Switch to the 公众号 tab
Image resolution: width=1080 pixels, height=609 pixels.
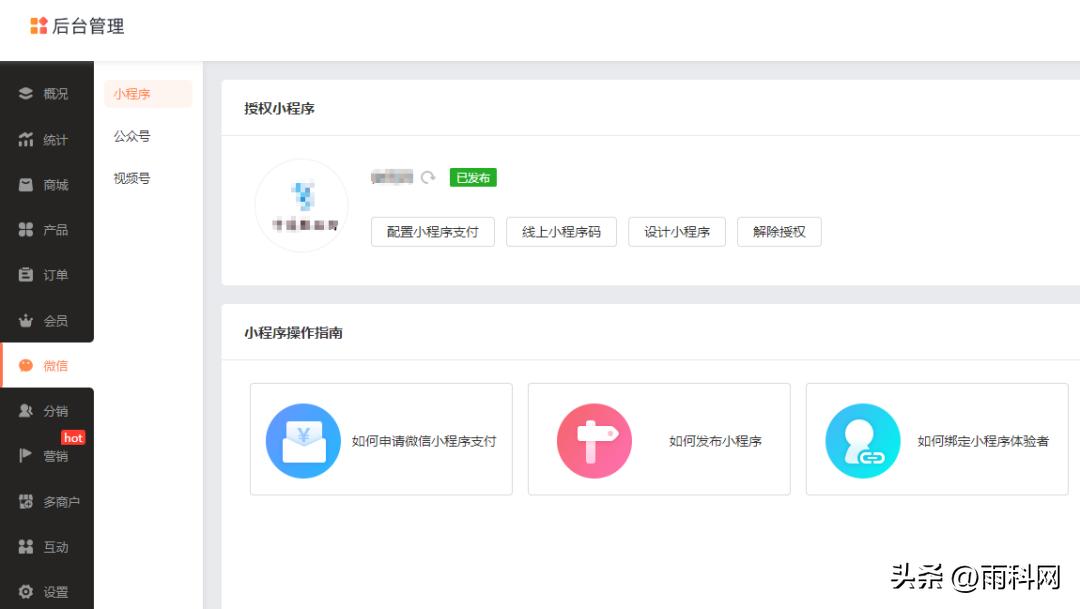[x=131, y=136]
